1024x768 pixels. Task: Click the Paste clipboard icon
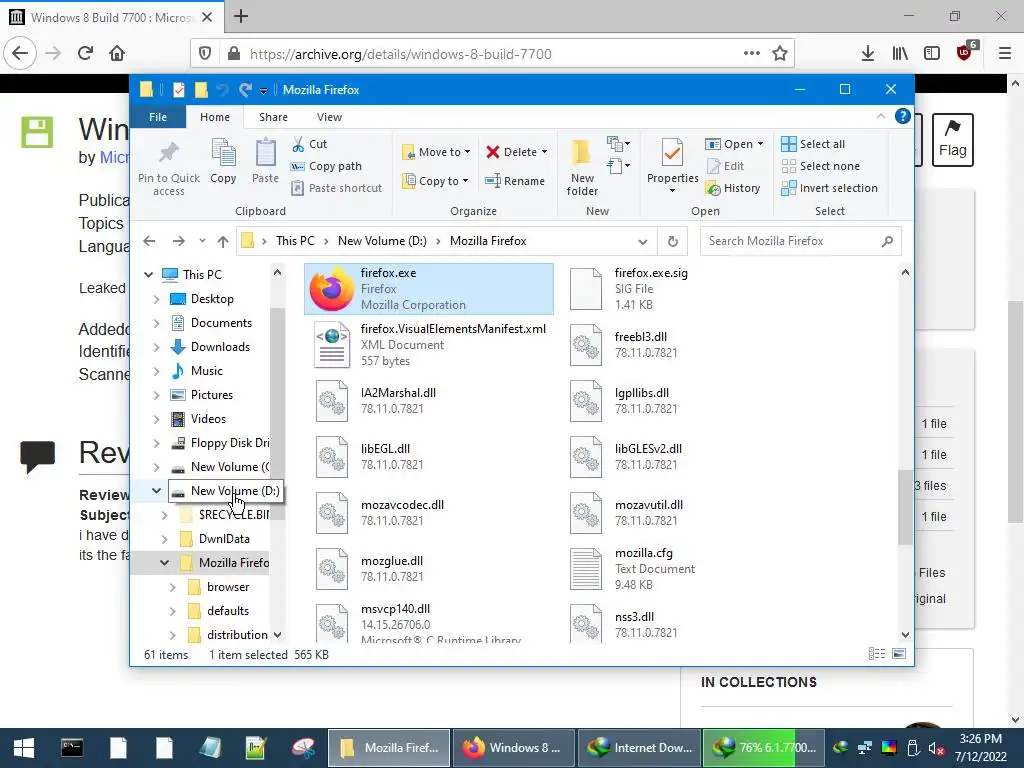(x=265, y=161)
